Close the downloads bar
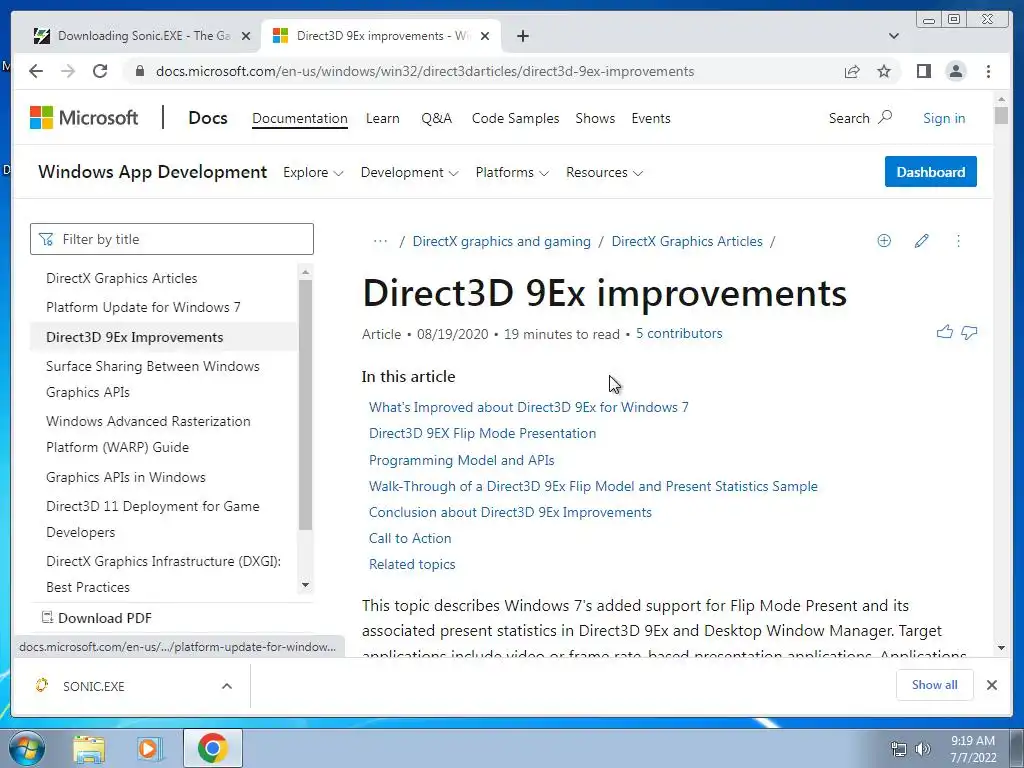This screenshot has height=768, width=1024. pos(991,685)
